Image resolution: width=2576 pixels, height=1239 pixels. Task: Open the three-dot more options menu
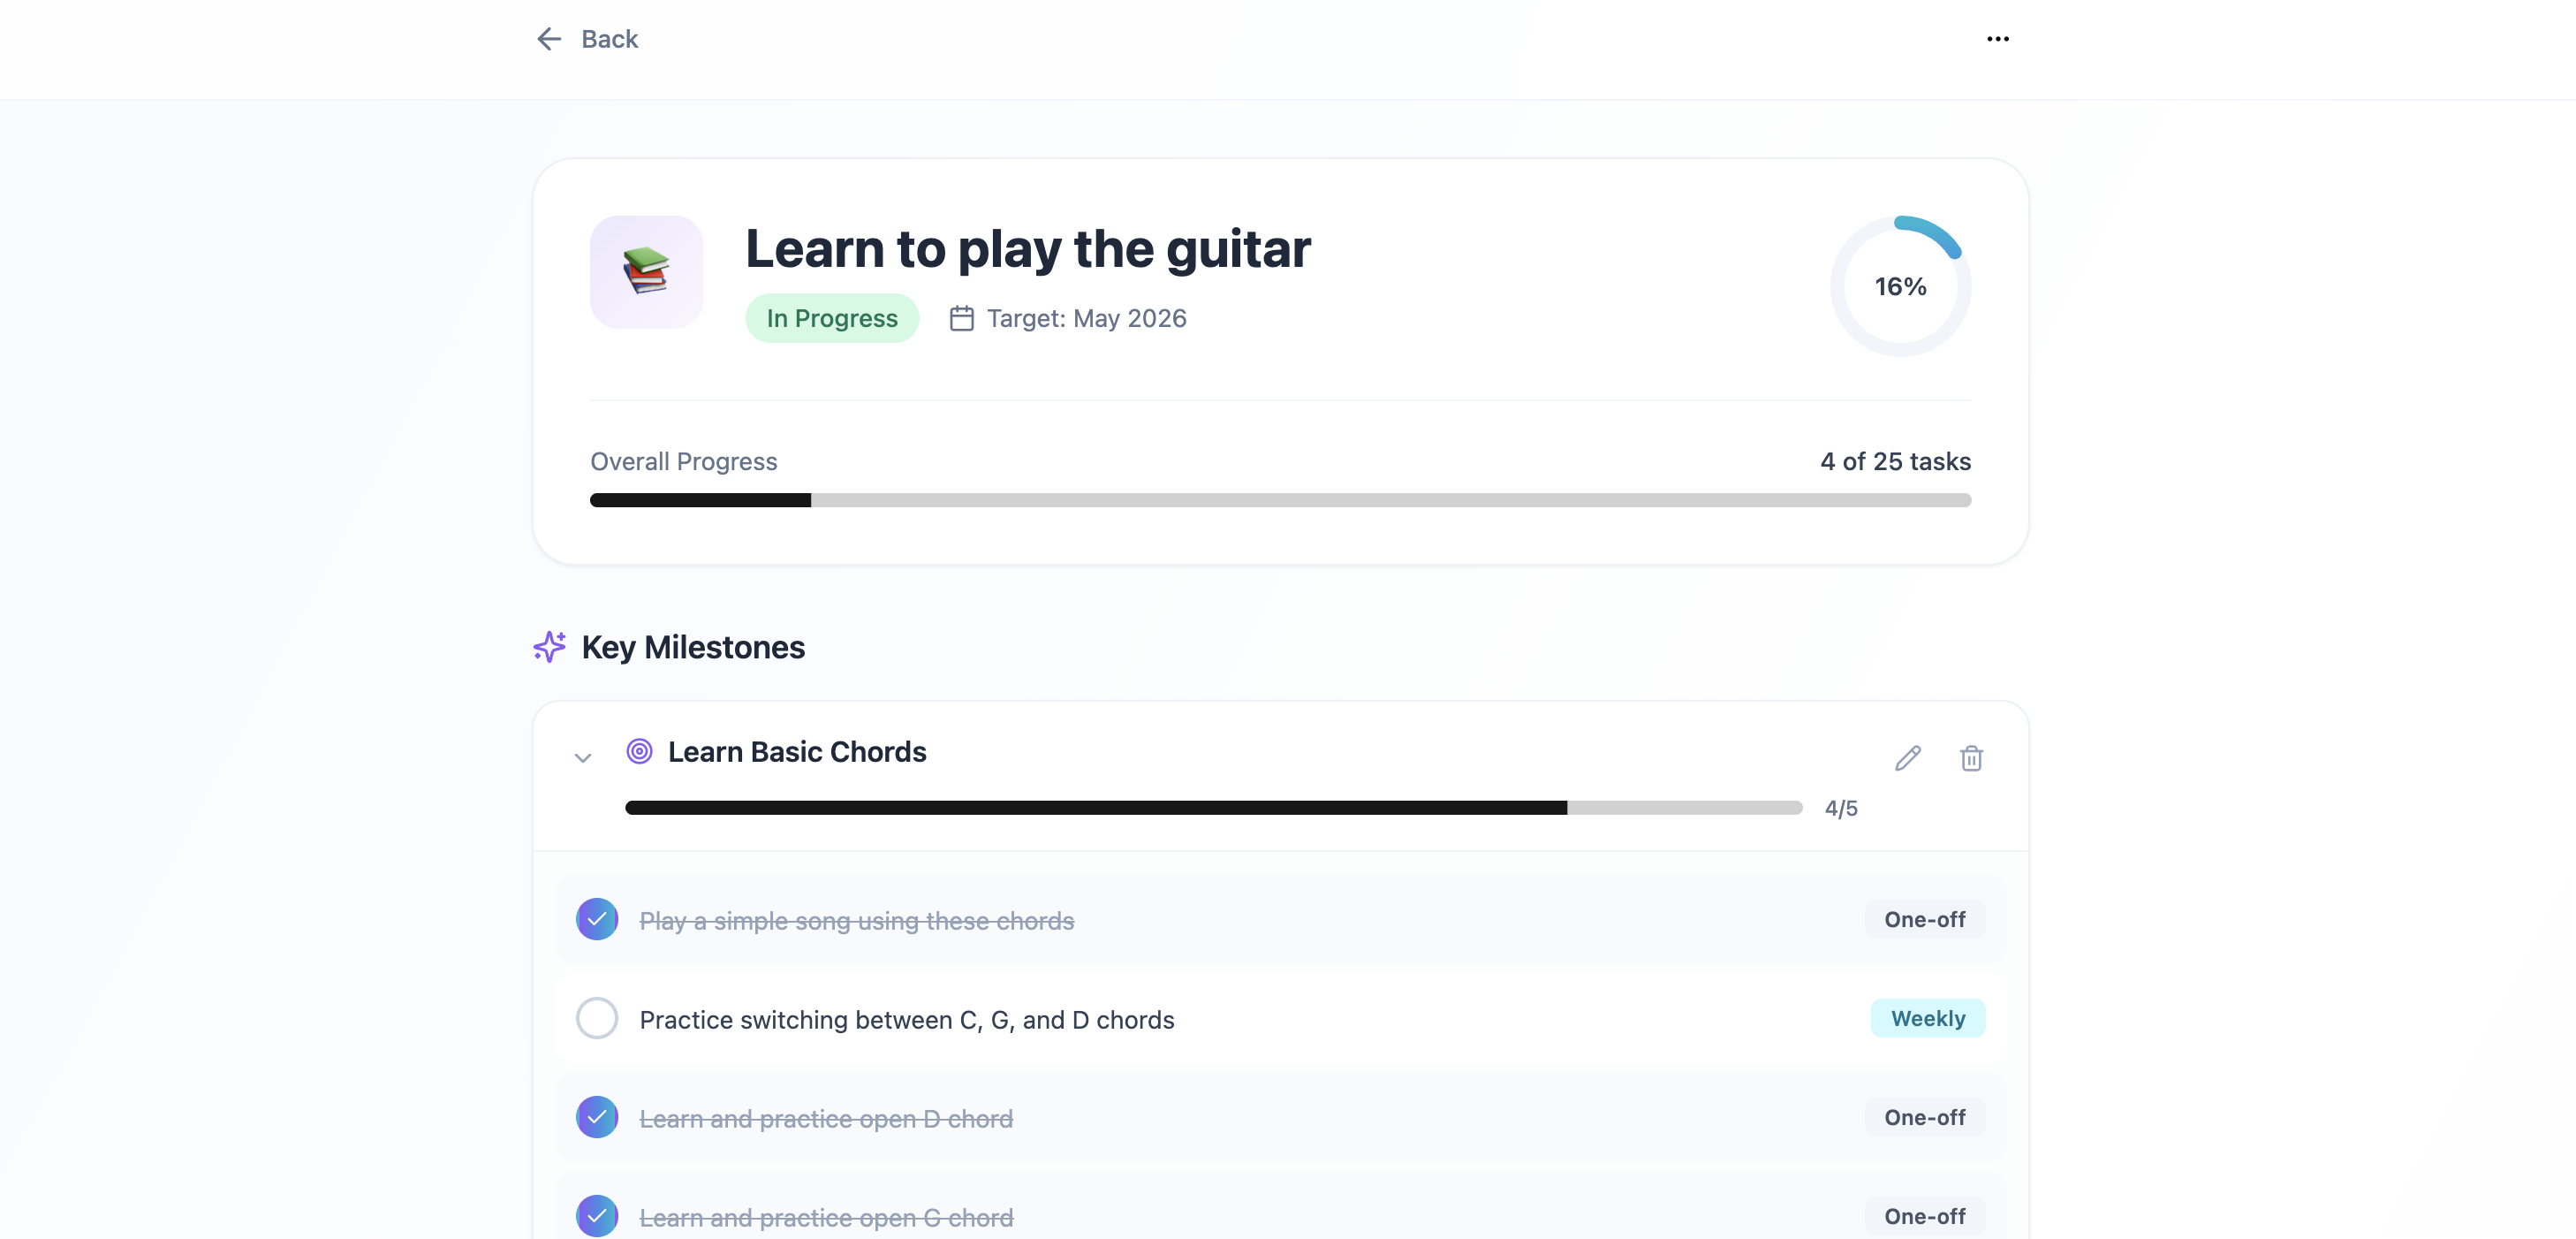(x=1997, y=39)
